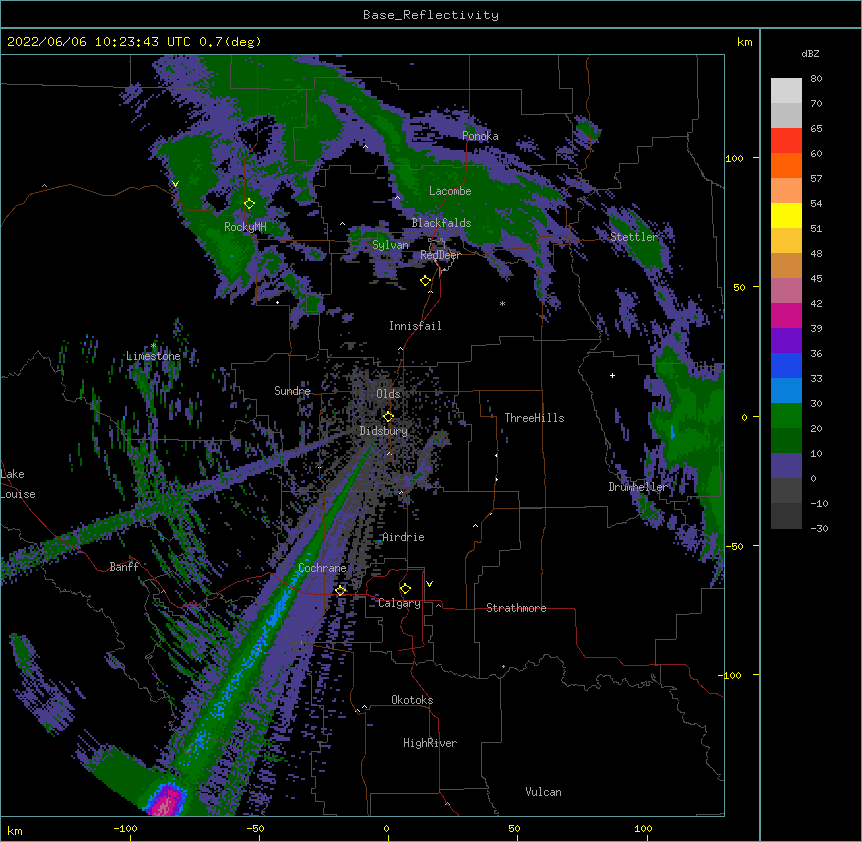Click the ThreeHills town label
862x842 pixels.
tap(534, 418)
